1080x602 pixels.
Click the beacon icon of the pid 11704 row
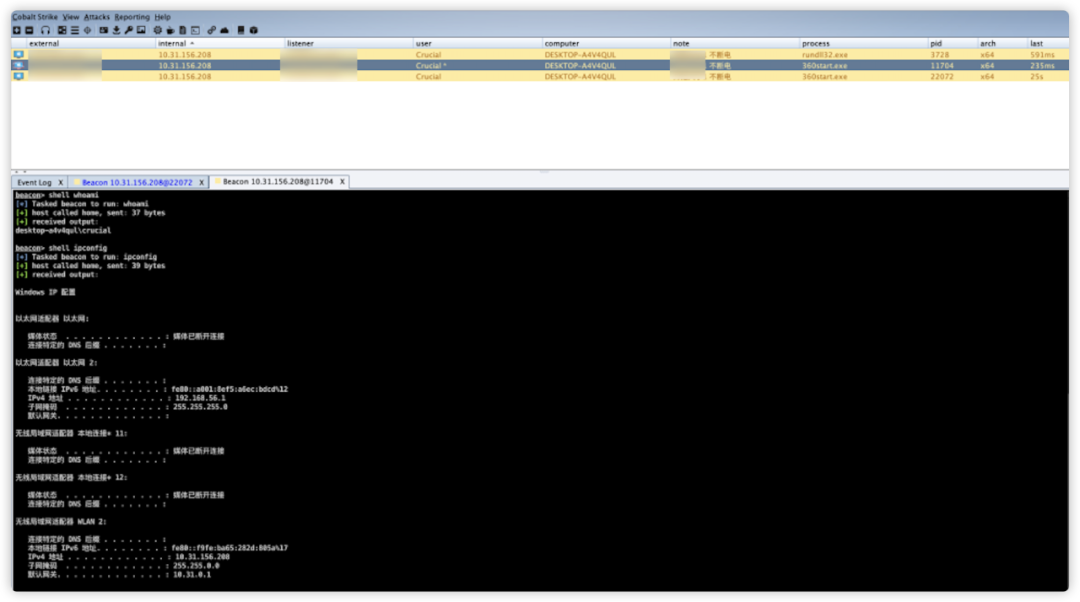click(19, 65)
